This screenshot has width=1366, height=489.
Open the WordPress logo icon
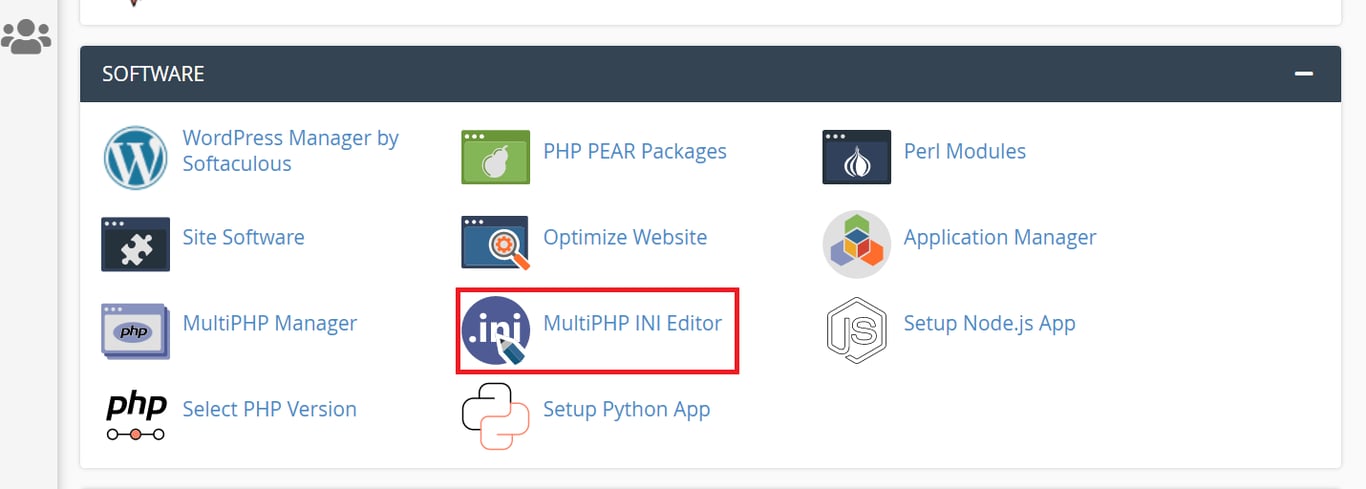(x=135, y=158)
